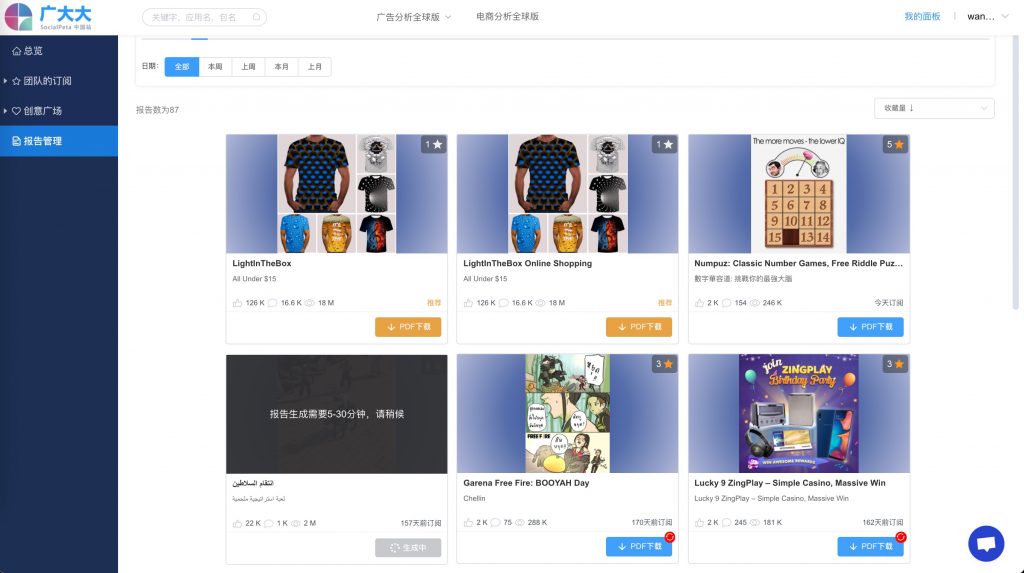Click comment icon on Lucky 9 ZingPlay card
Screen dimensions: 1024x573
point(726,523)
